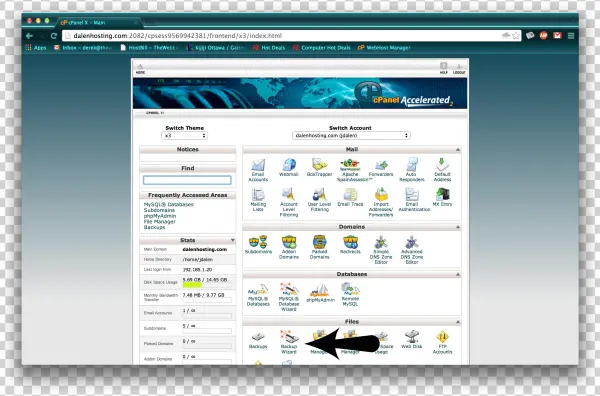Collapse the Files section
Image resolution: width=600 pixels, height=396 pixels.
pyautogui.click(x=458, y=322)
